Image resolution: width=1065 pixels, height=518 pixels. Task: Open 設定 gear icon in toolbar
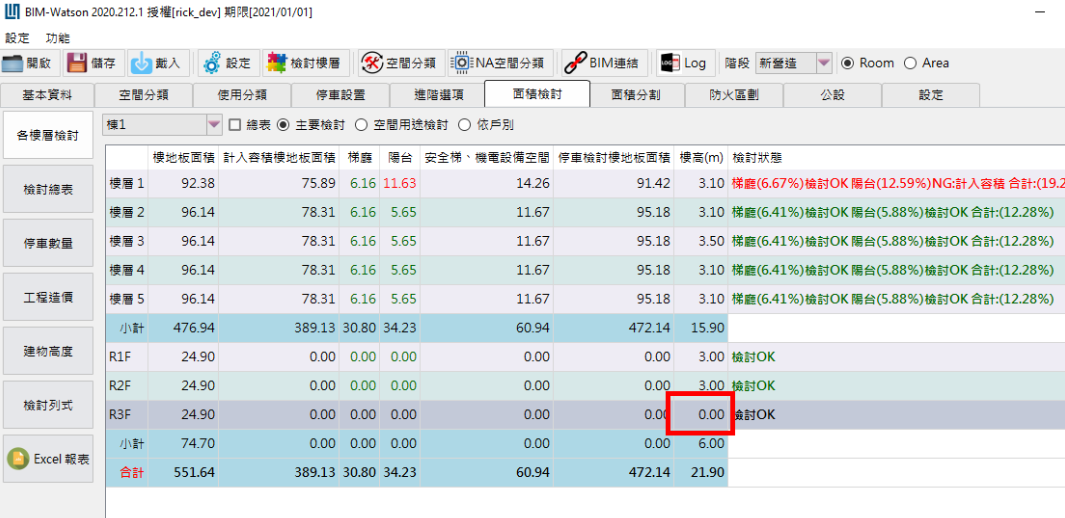[212, 63]
